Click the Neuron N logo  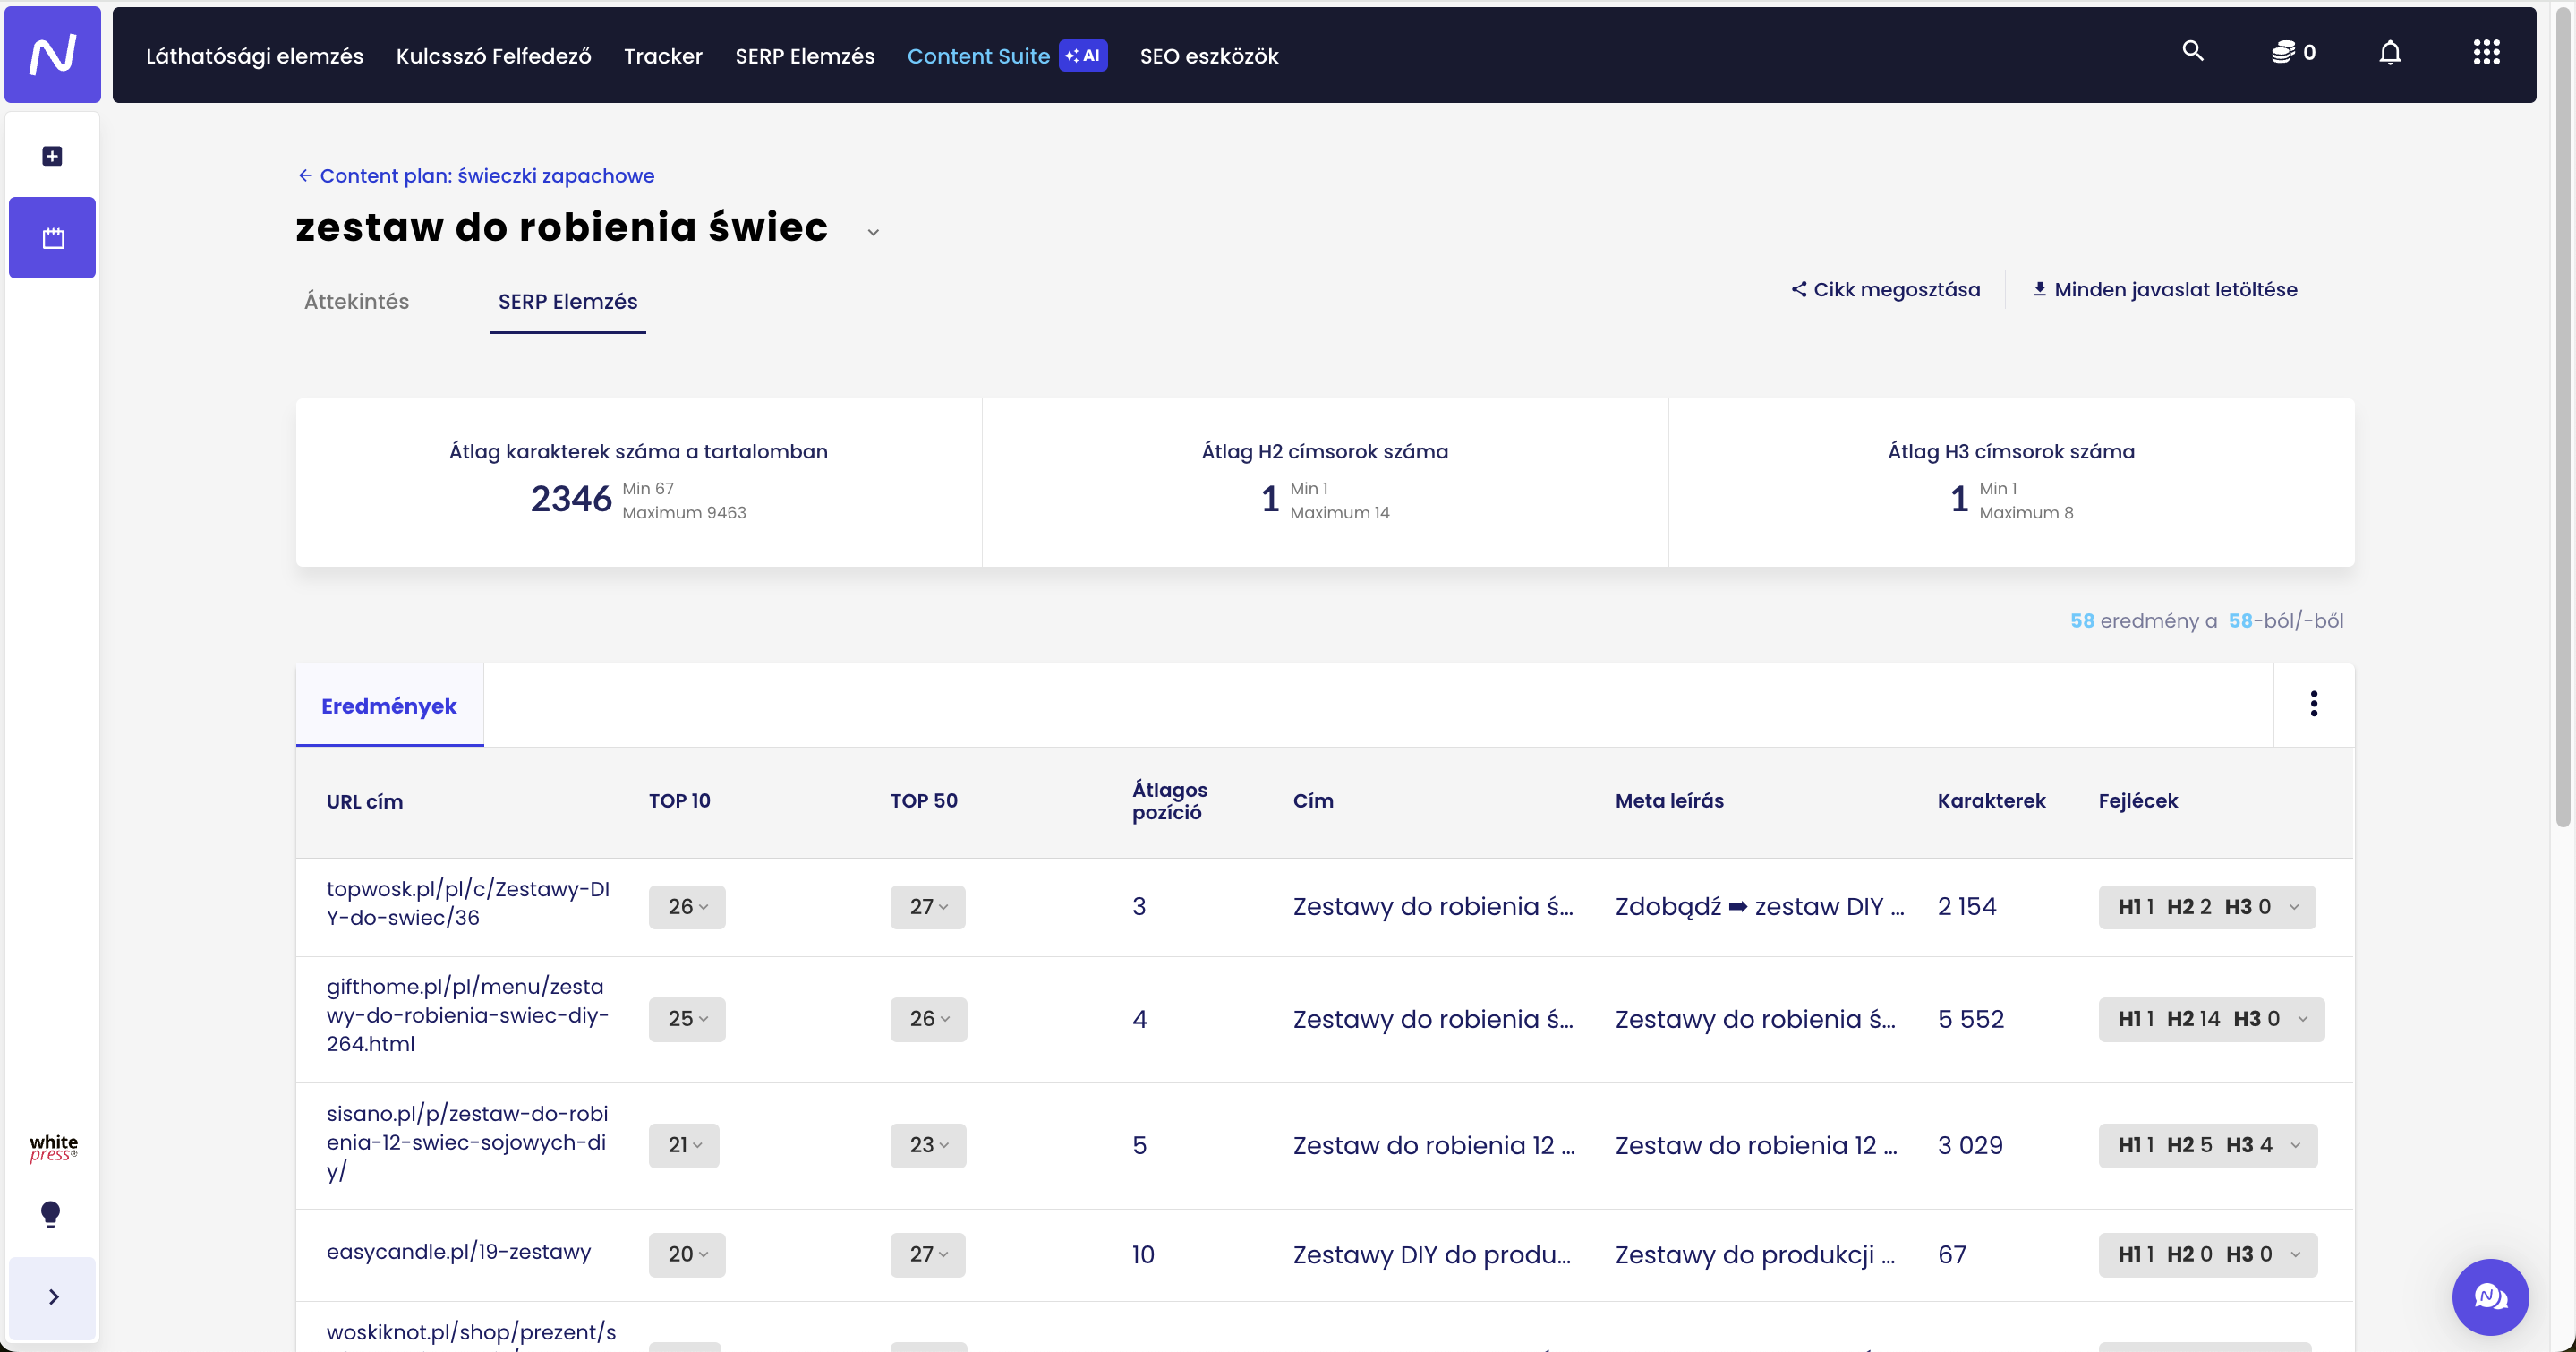tap(52, 54)
